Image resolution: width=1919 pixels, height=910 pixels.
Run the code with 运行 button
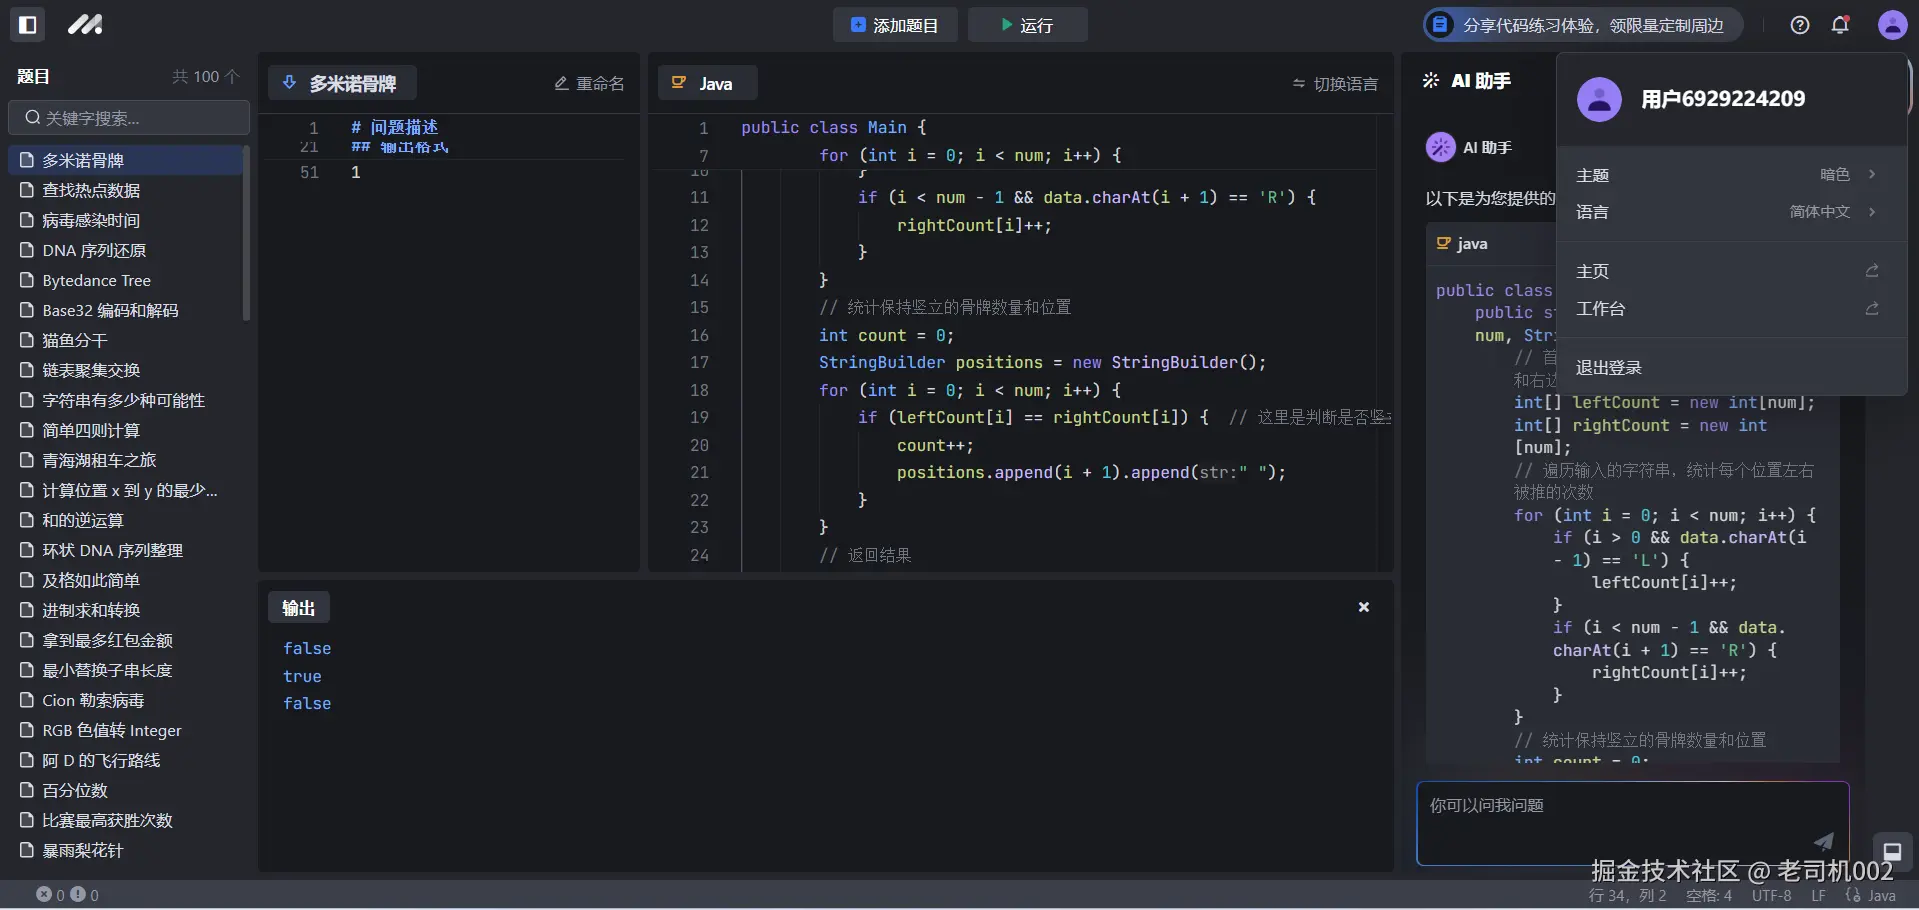pos(1027,25)
